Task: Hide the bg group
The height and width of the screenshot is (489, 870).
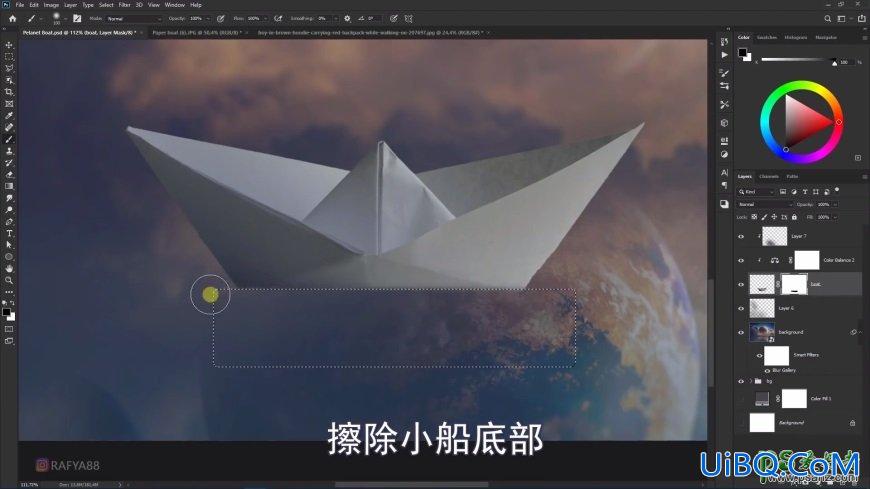Action: point(741,381)
